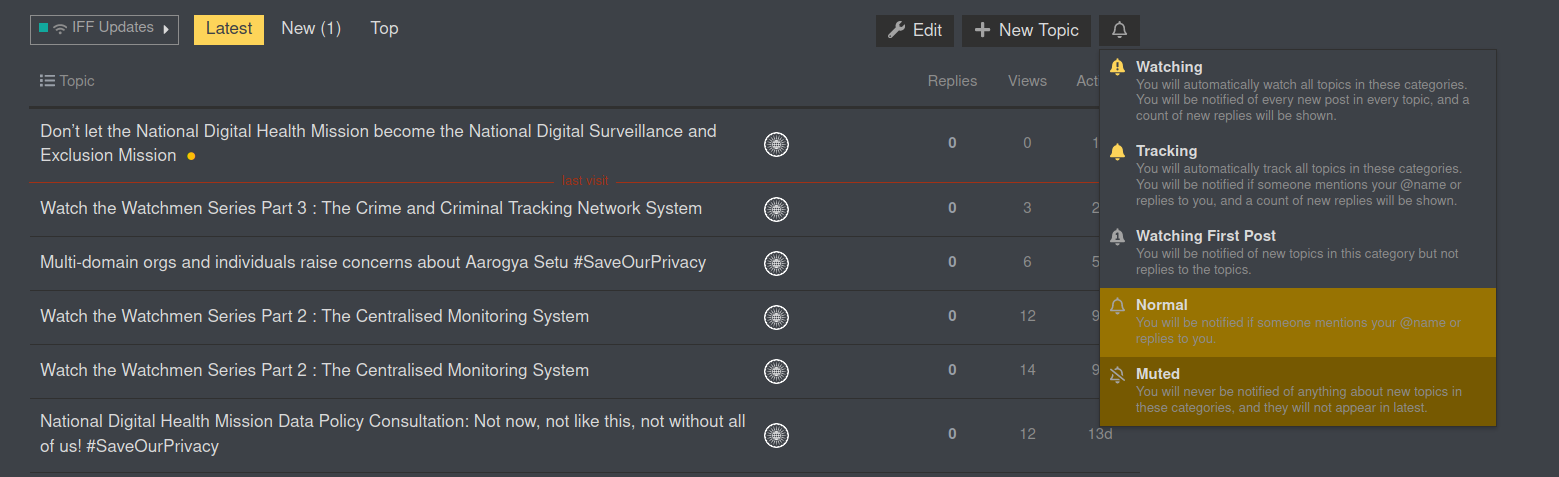Open the IFF Updates category dropdown

tap(104, 29)
